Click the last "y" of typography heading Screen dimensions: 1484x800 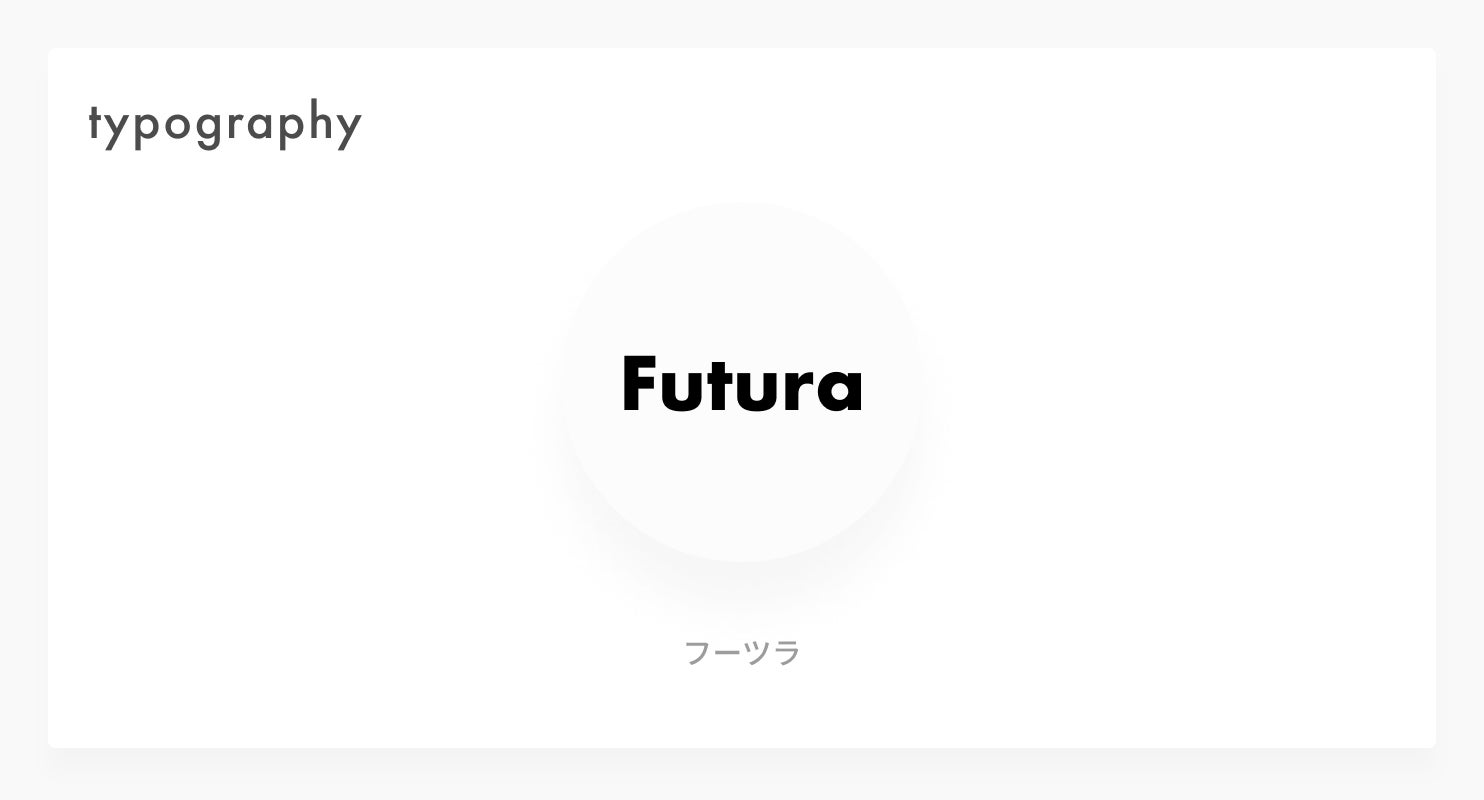[348, 131]
